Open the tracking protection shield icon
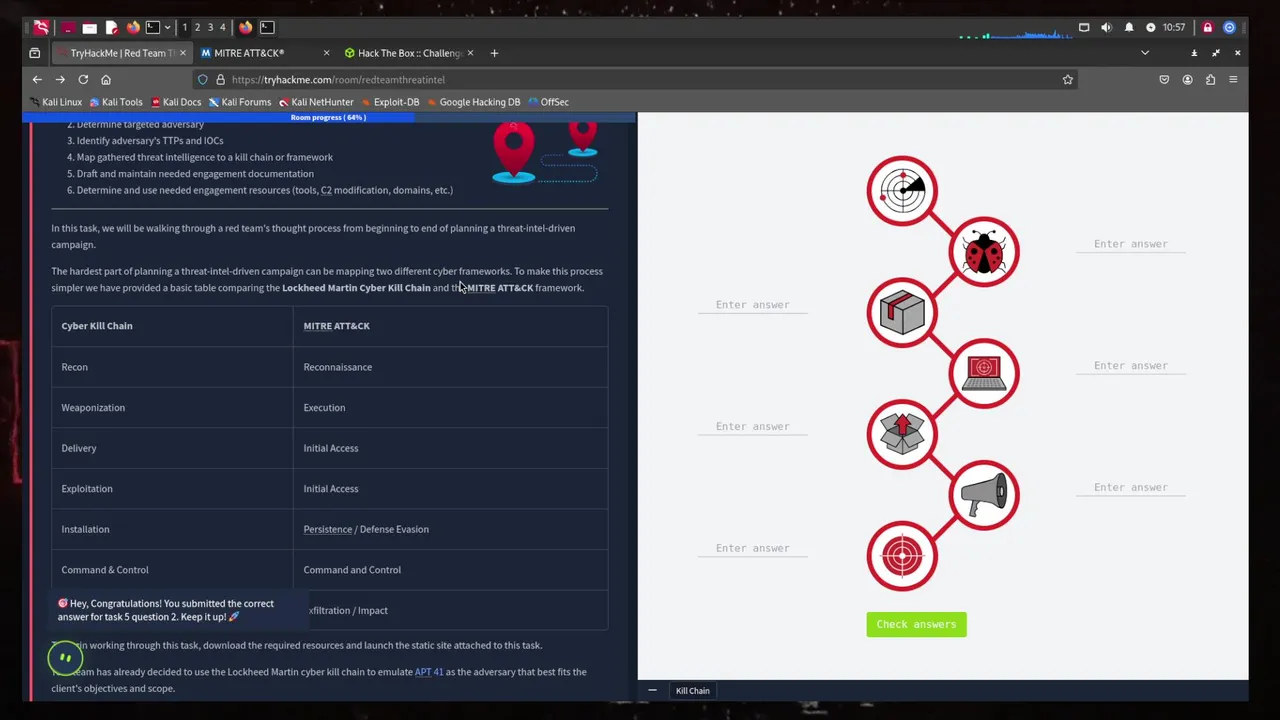The image size is (1280, 720). point(203,79)
